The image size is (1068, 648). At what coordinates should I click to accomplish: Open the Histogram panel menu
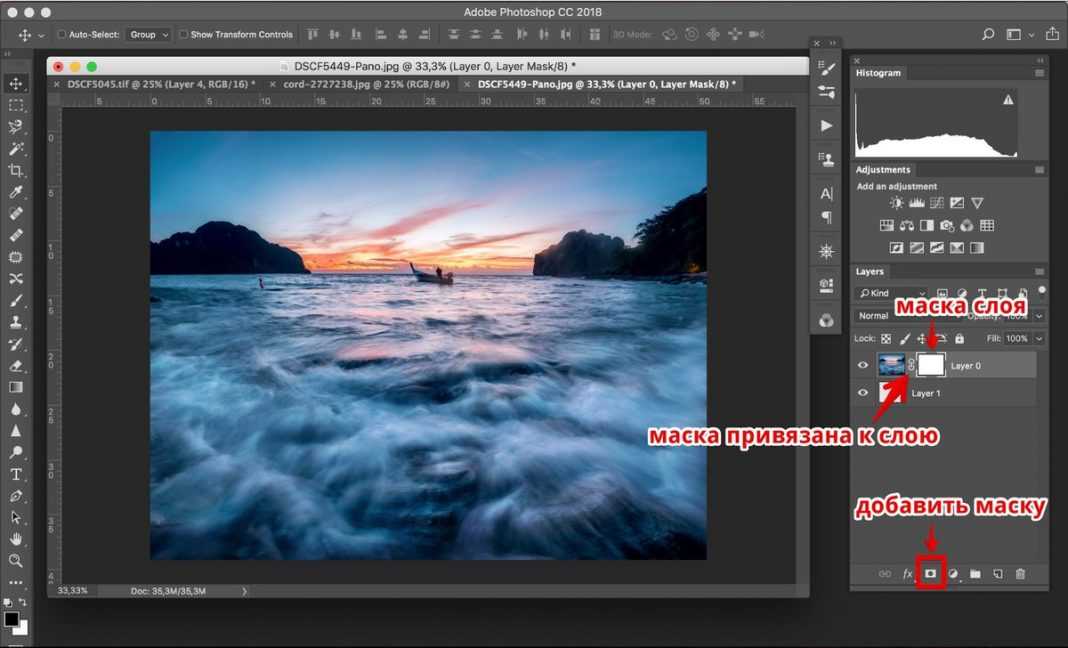pos(1039,73)
